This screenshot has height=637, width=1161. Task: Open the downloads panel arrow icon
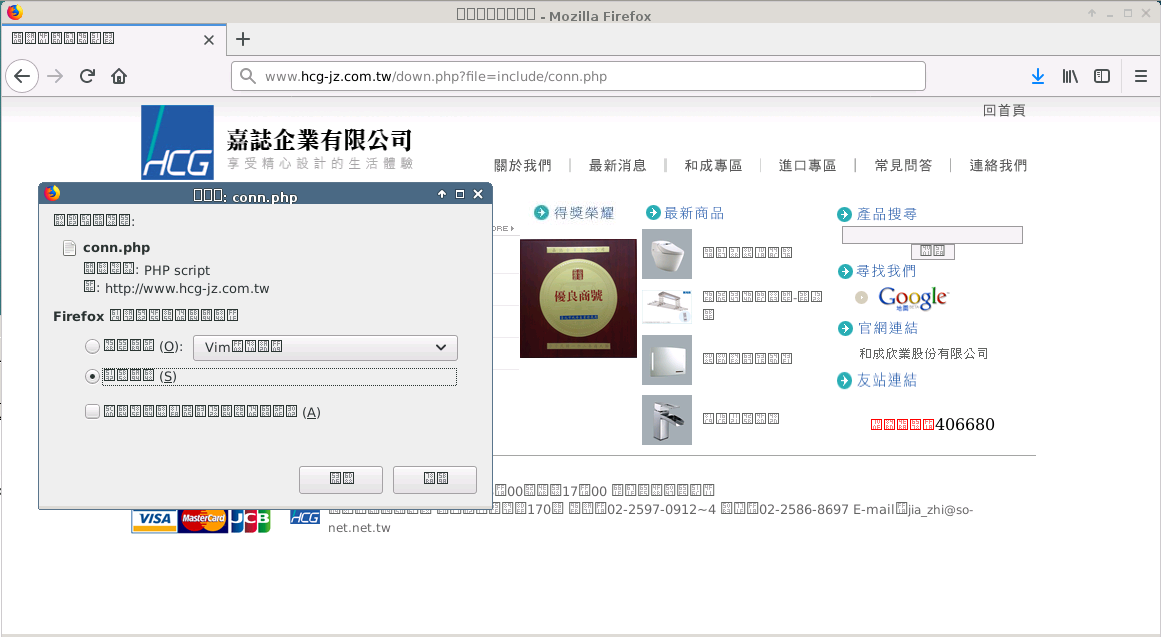1038,76
